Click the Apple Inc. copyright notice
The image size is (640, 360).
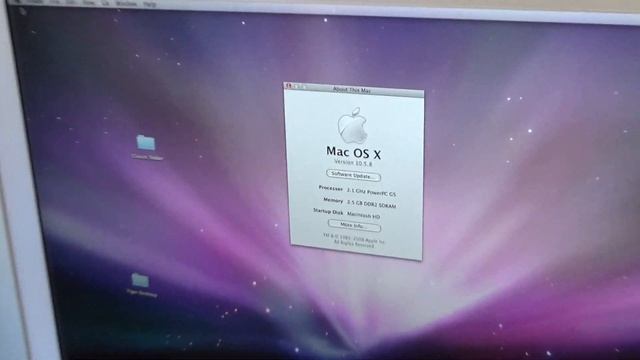pos(354,240)
